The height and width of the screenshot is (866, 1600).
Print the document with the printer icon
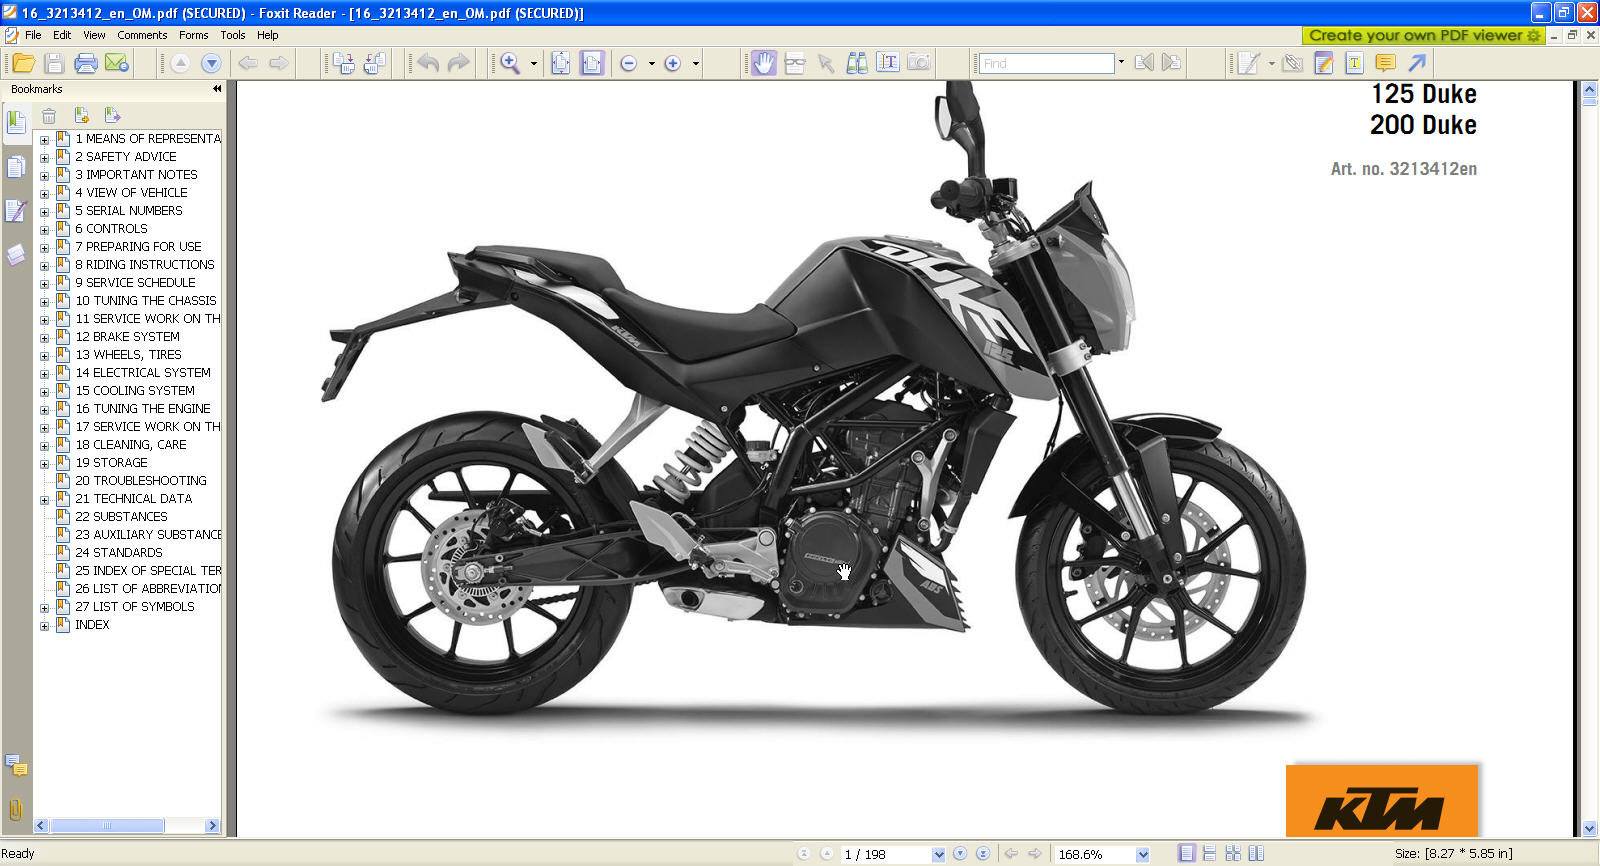coord(86,63)
